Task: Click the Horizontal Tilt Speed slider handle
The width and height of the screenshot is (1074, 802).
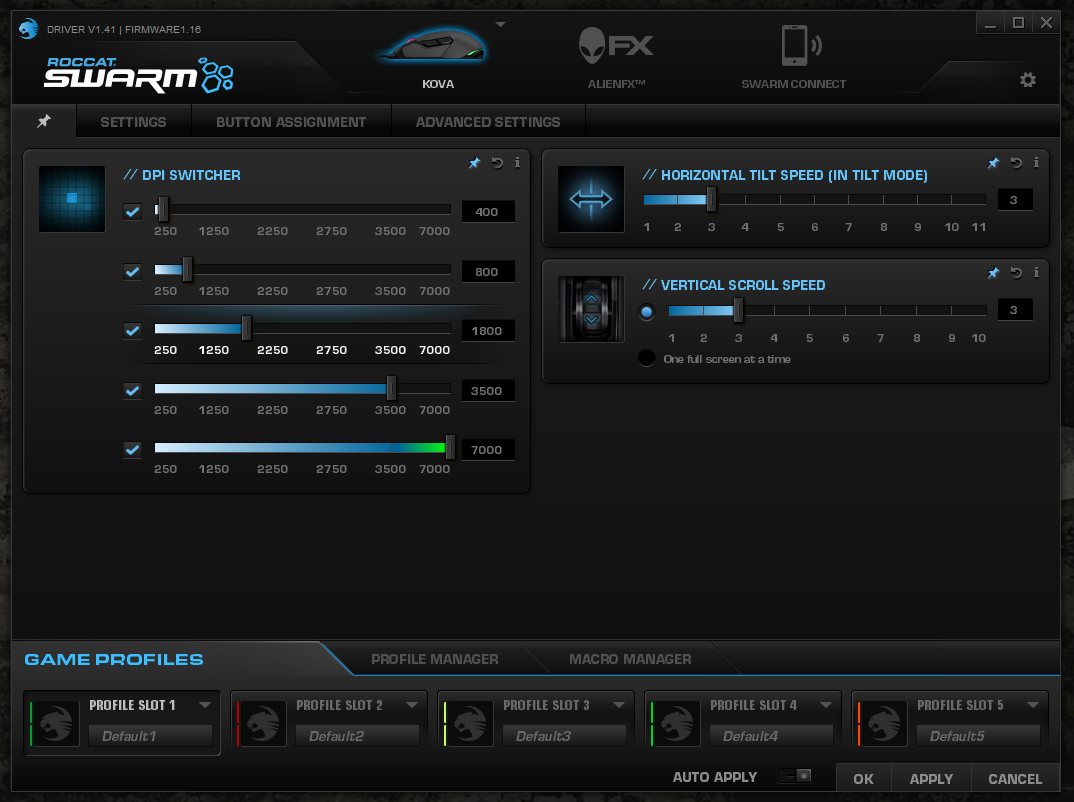Action: pyautogui.click(x=712, y=199)
